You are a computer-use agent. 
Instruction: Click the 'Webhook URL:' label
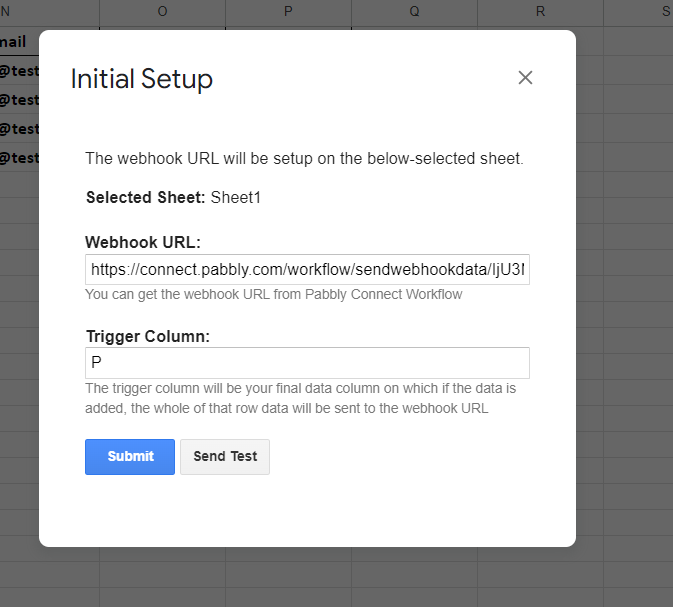(143, 243)
